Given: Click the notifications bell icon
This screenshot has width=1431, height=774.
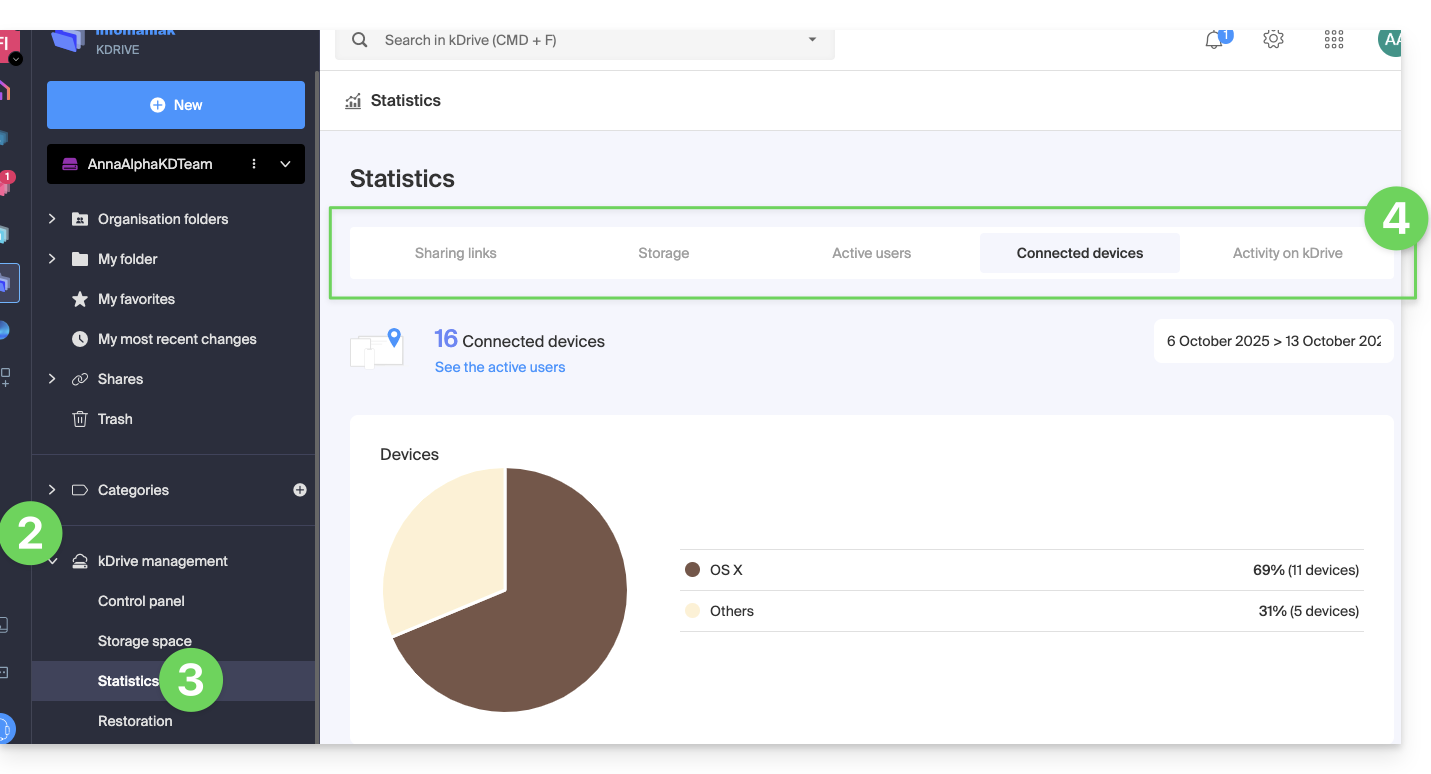Looking at the screenshot, I should (x=1214, y=40).
